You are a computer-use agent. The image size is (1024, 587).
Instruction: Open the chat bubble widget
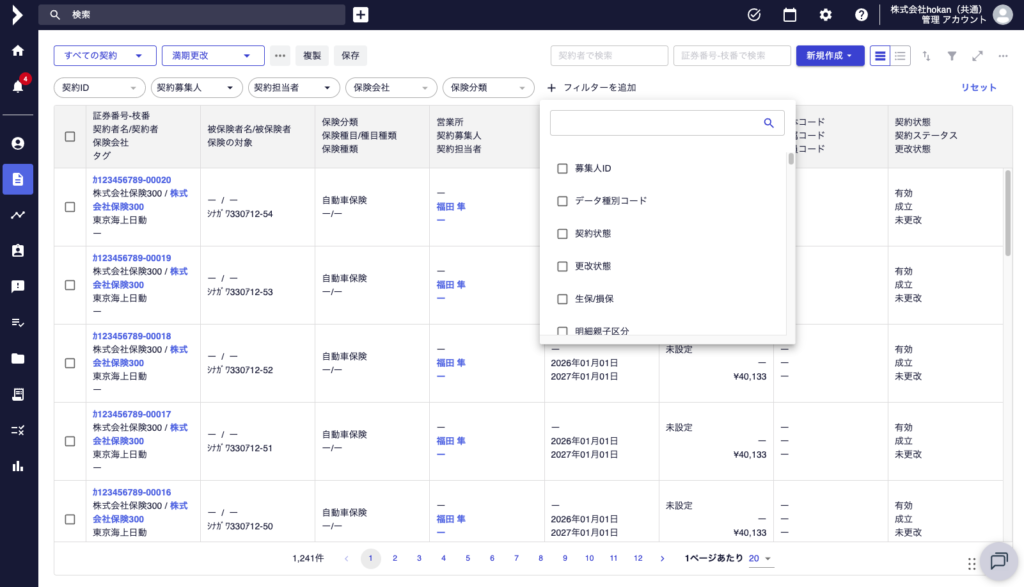pyautogui.click(x=997, y=561)
